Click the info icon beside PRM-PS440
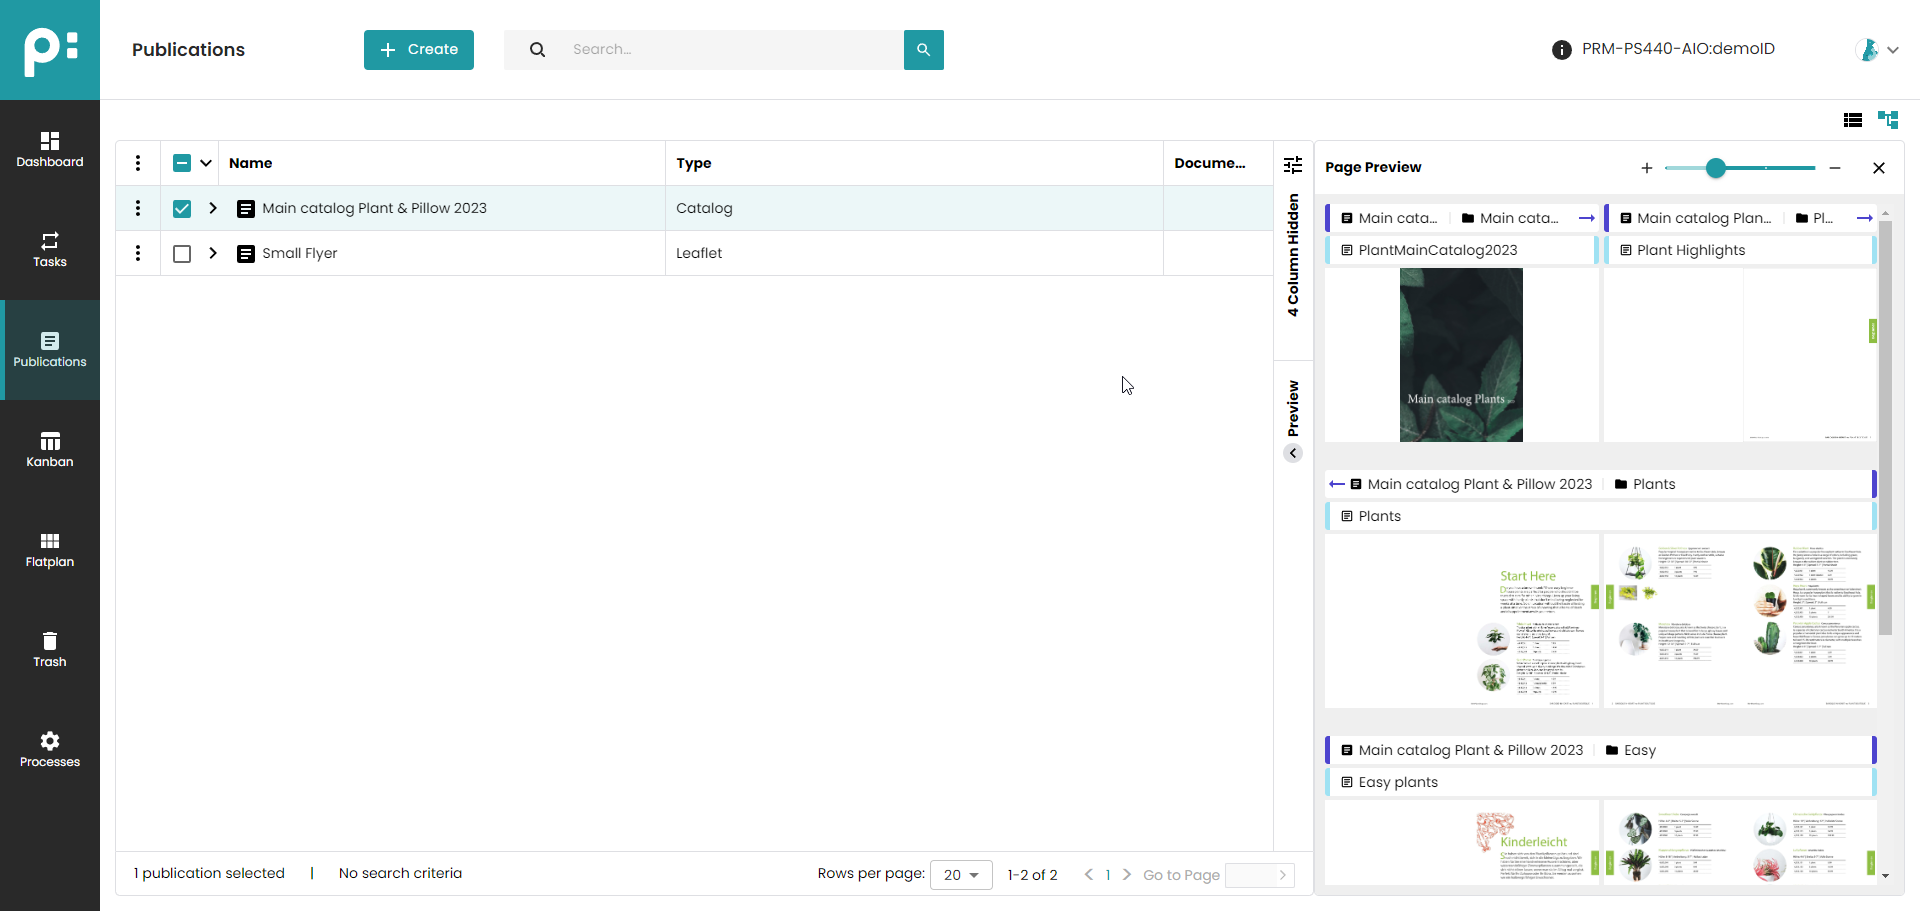This screenshot has height=911, width=1920. tap(1561, 50)
